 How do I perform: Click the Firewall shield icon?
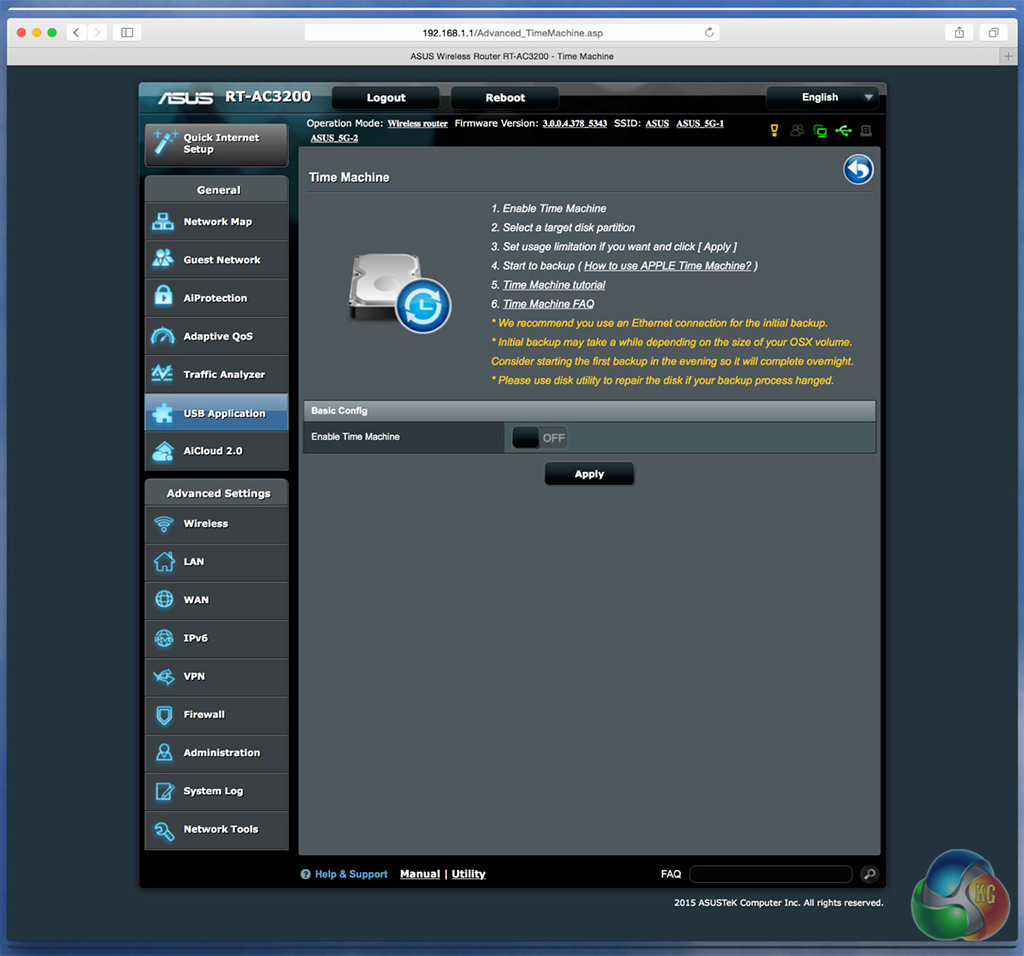tap(164, 714)
